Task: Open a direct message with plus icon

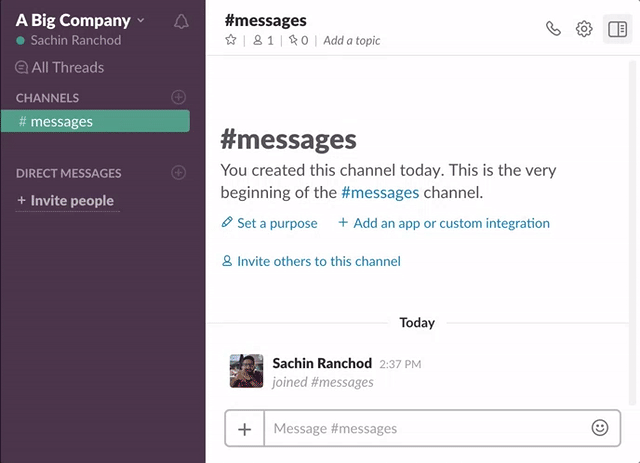Action: pos(179,172)
